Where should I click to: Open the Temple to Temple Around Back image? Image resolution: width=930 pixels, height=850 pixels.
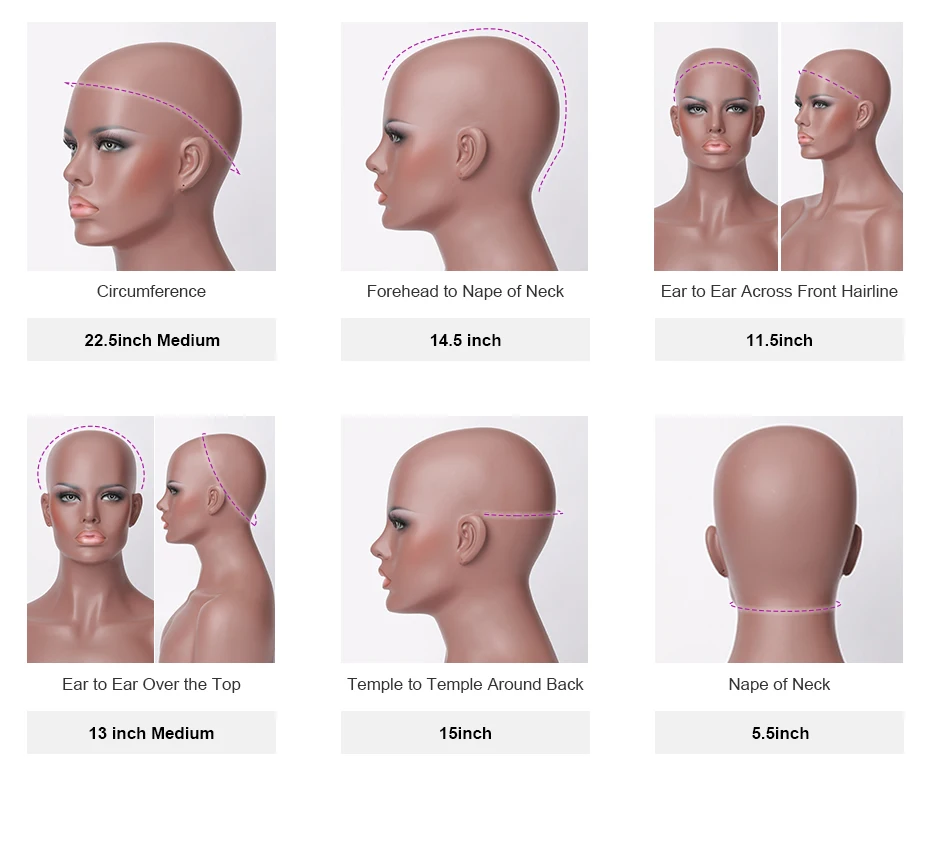click(464, 539)
